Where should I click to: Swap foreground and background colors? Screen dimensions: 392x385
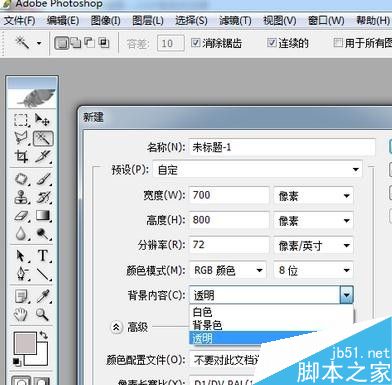[44, 335]
